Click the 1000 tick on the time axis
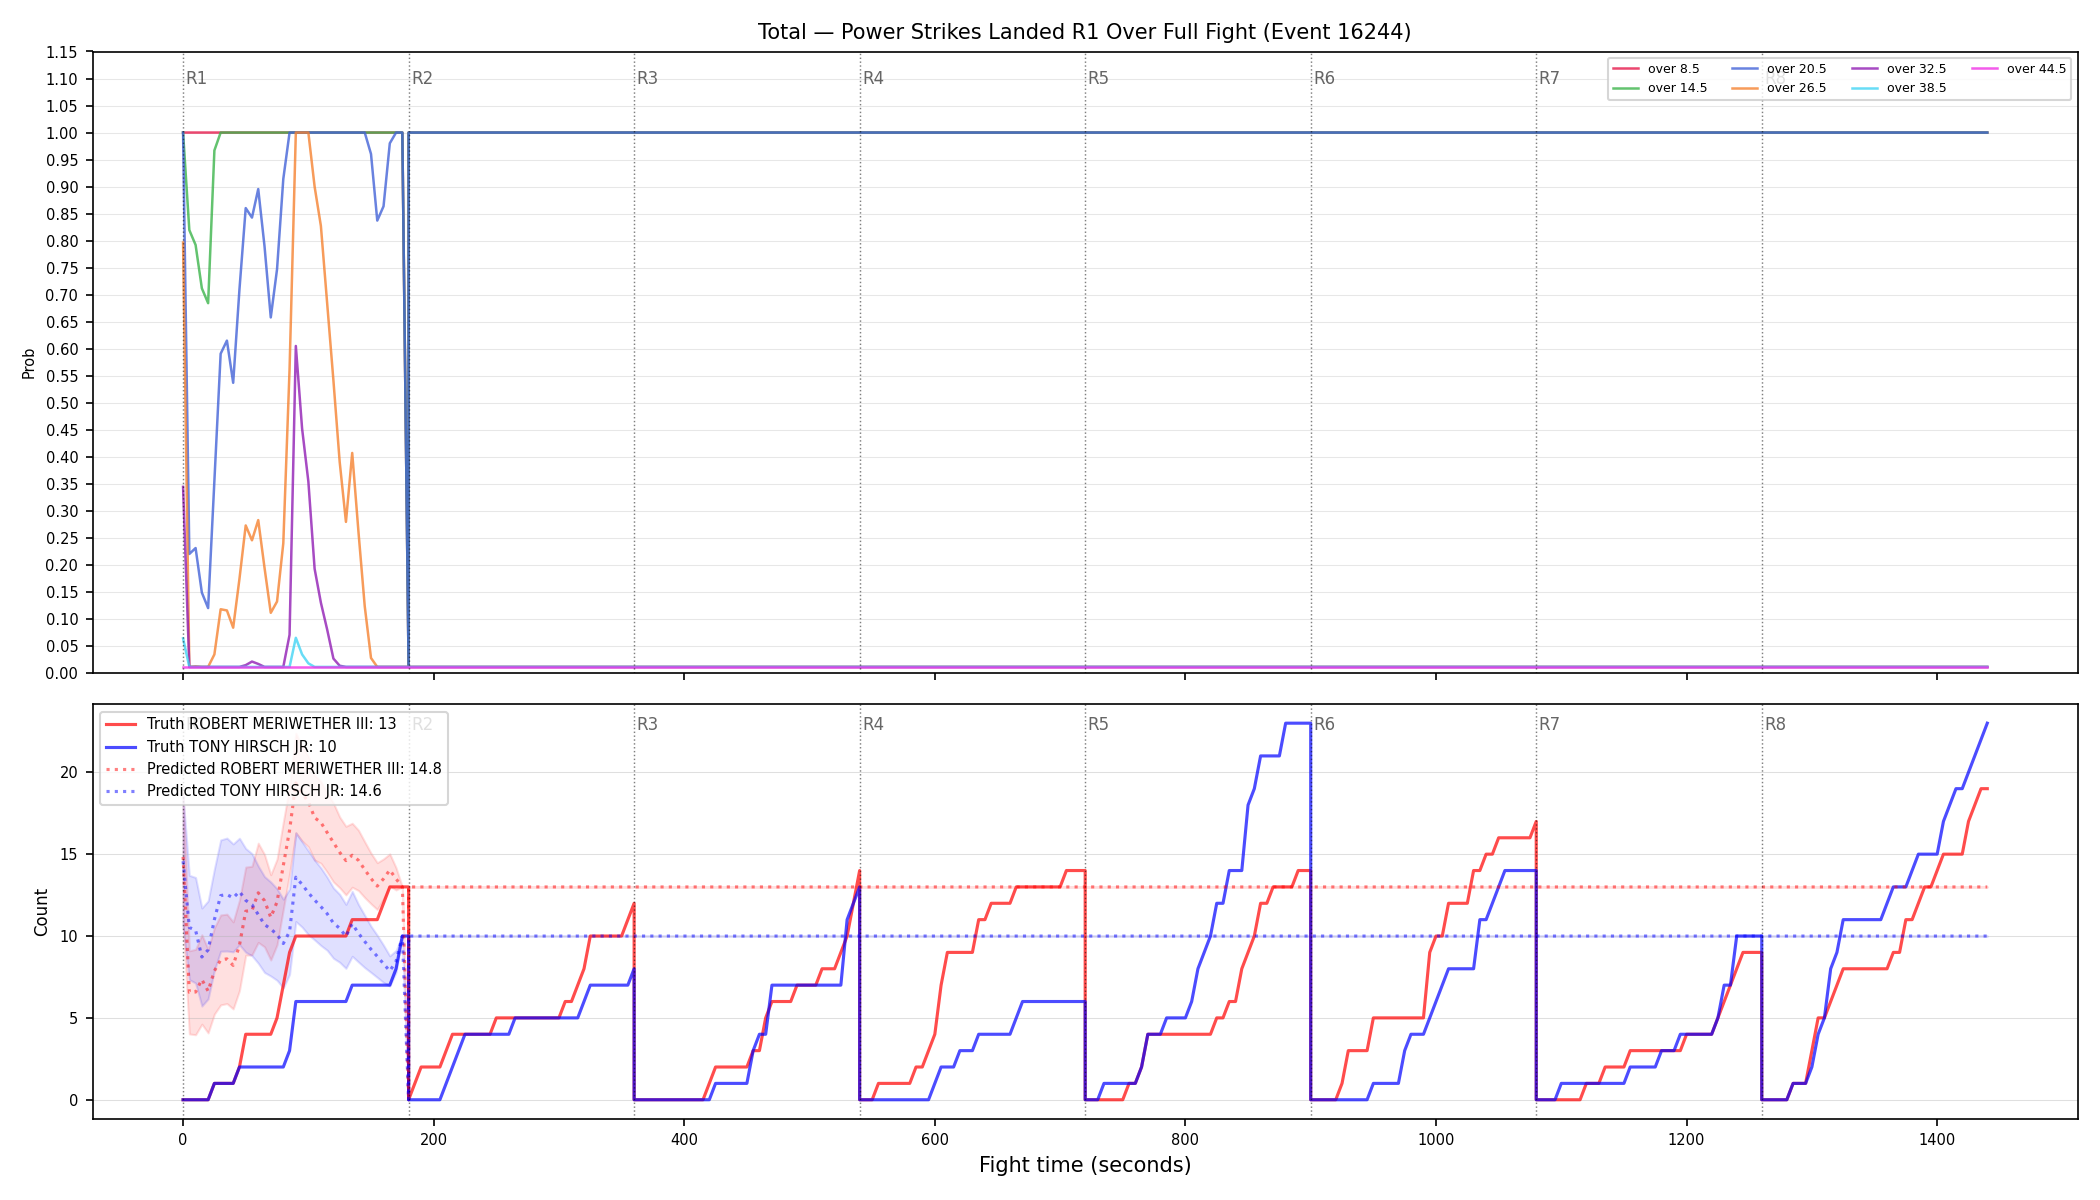2100x1200 pixels. (1436, 1139)
